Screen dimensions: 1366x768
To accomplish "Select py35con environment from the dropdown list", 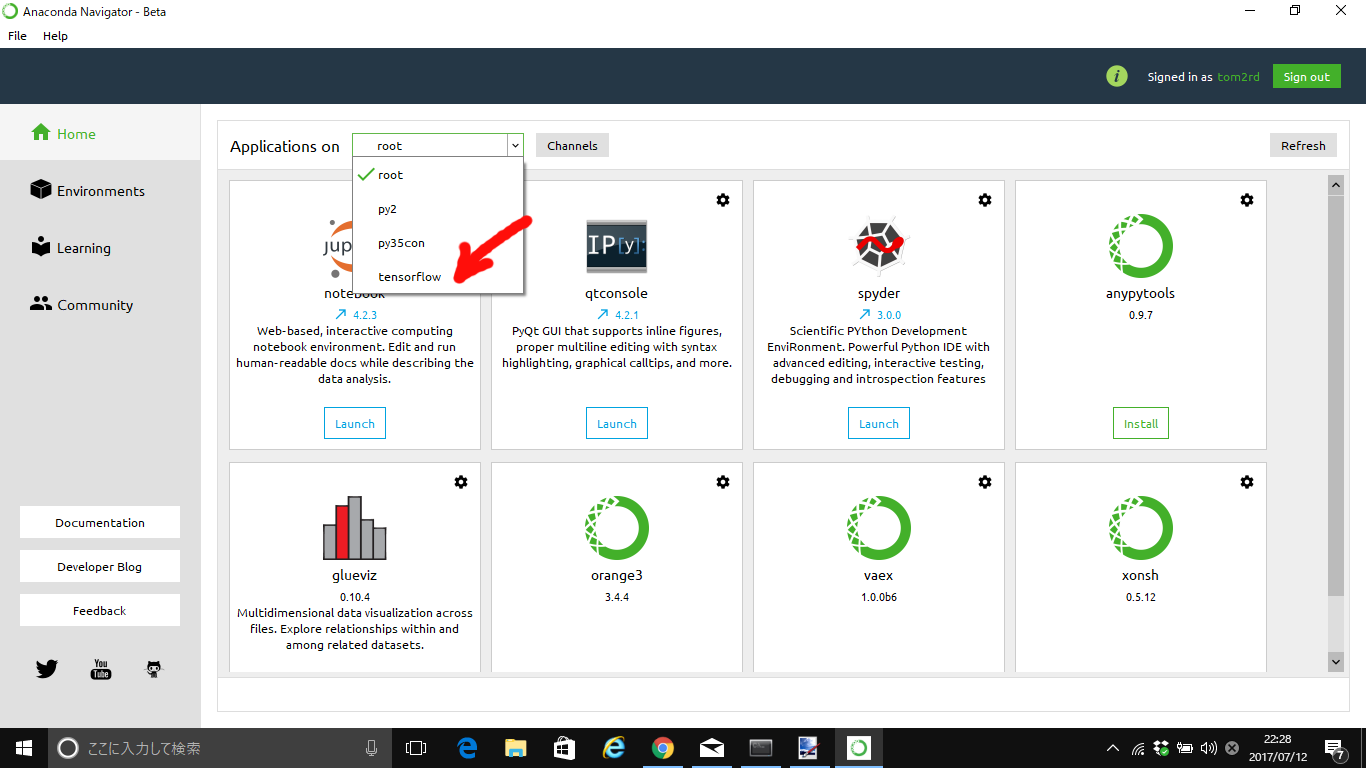I will [x=438, y=243].
